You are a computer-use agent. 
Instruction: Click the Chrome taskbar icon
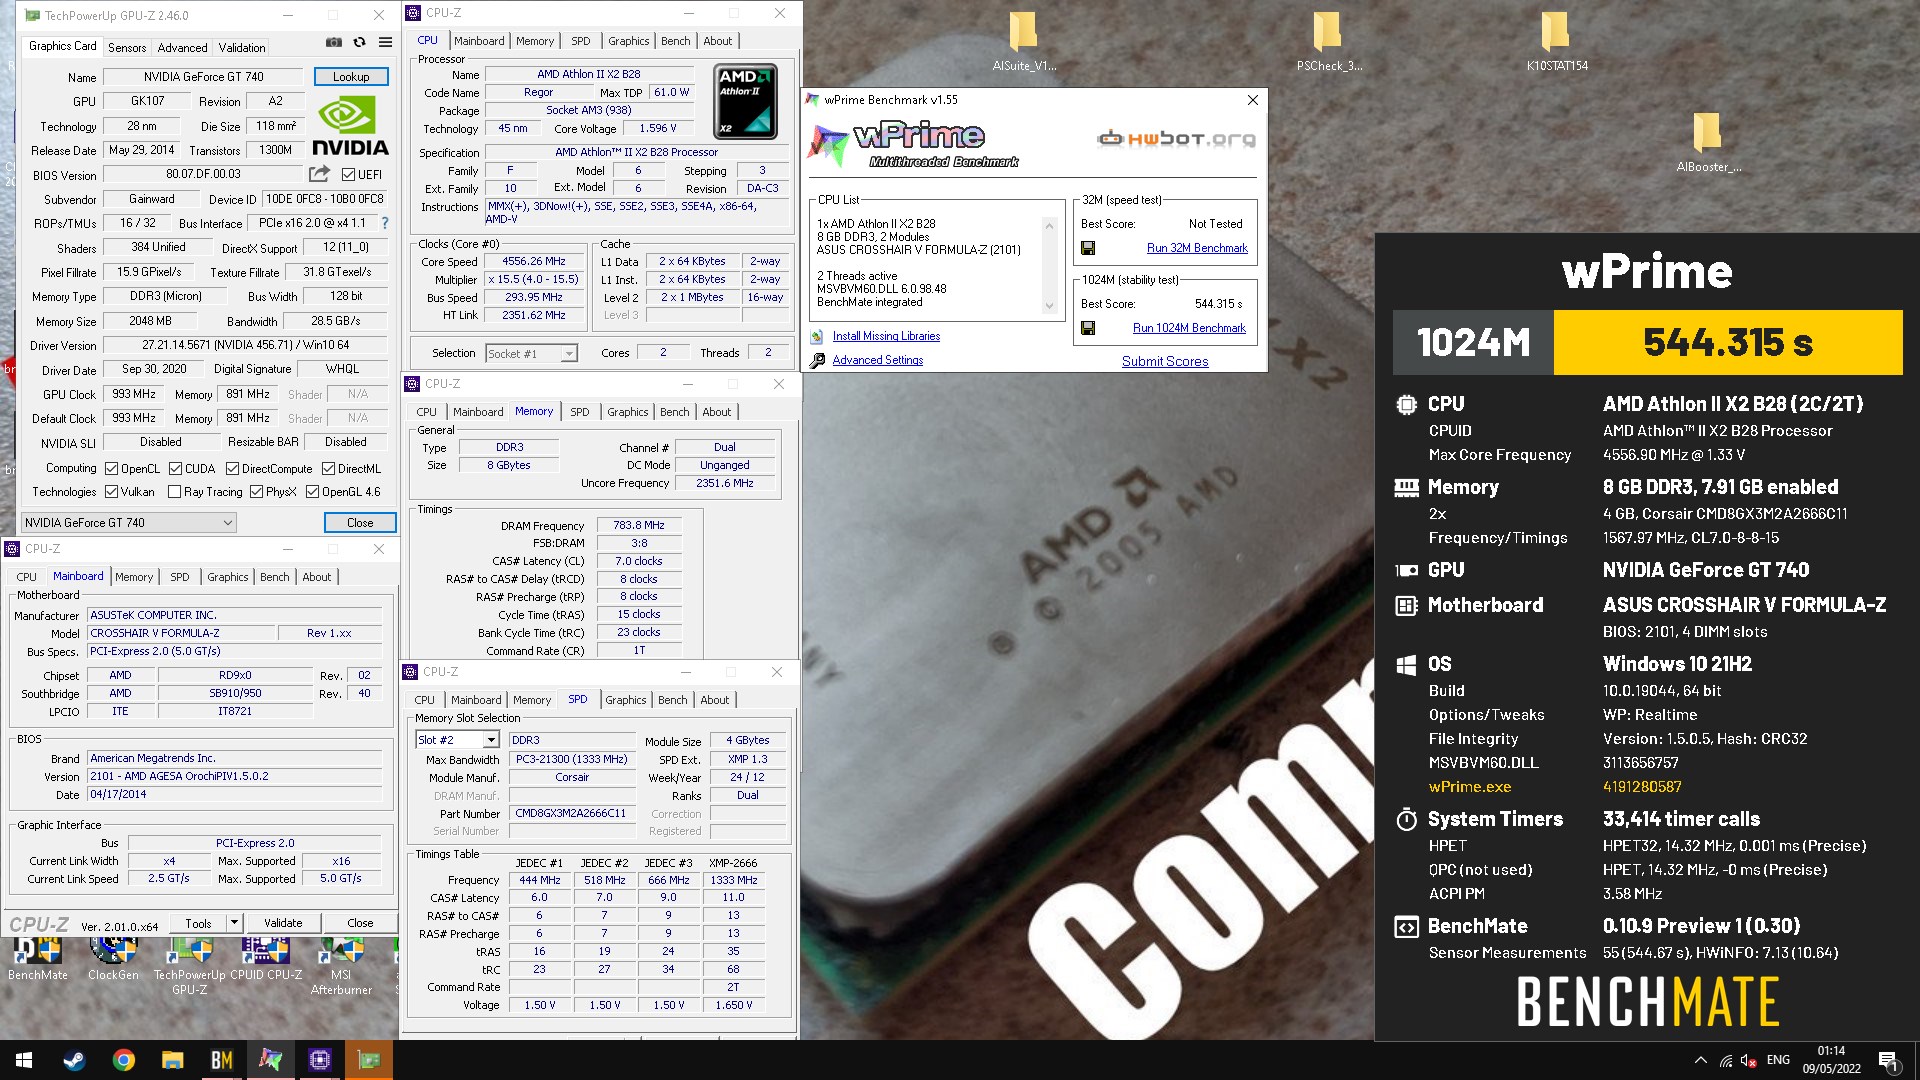click(x=123, y=1060)
